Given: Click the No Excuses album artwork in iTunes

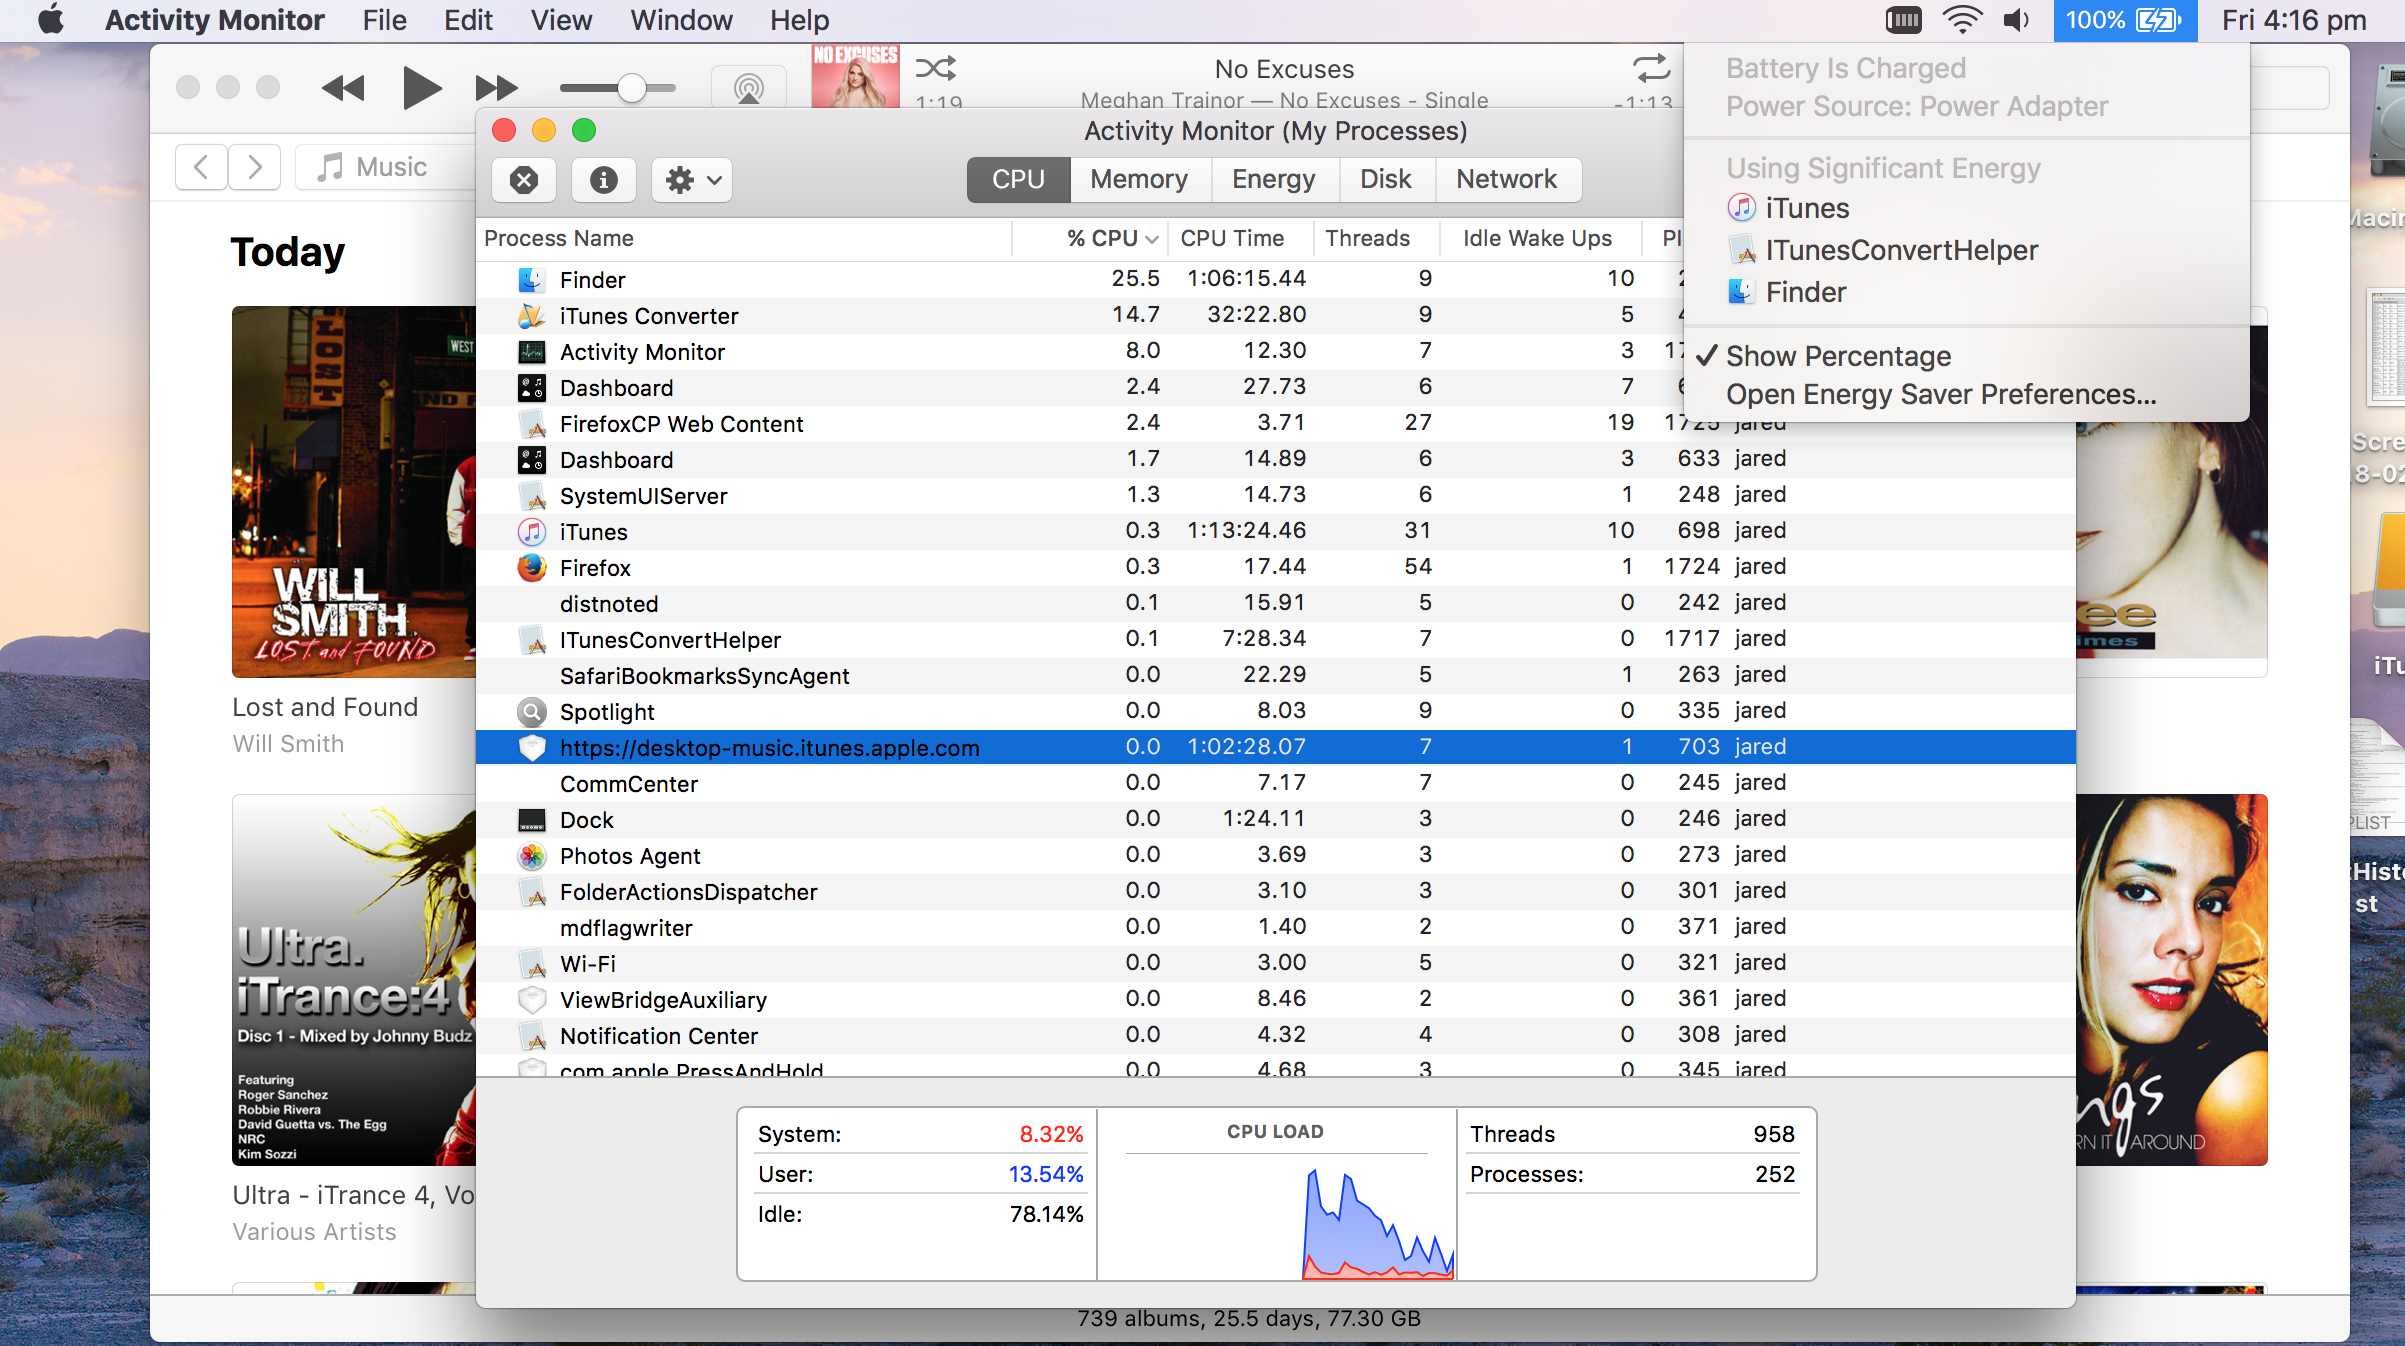Looking at the screenshot, I should click(x=855, y=76).
